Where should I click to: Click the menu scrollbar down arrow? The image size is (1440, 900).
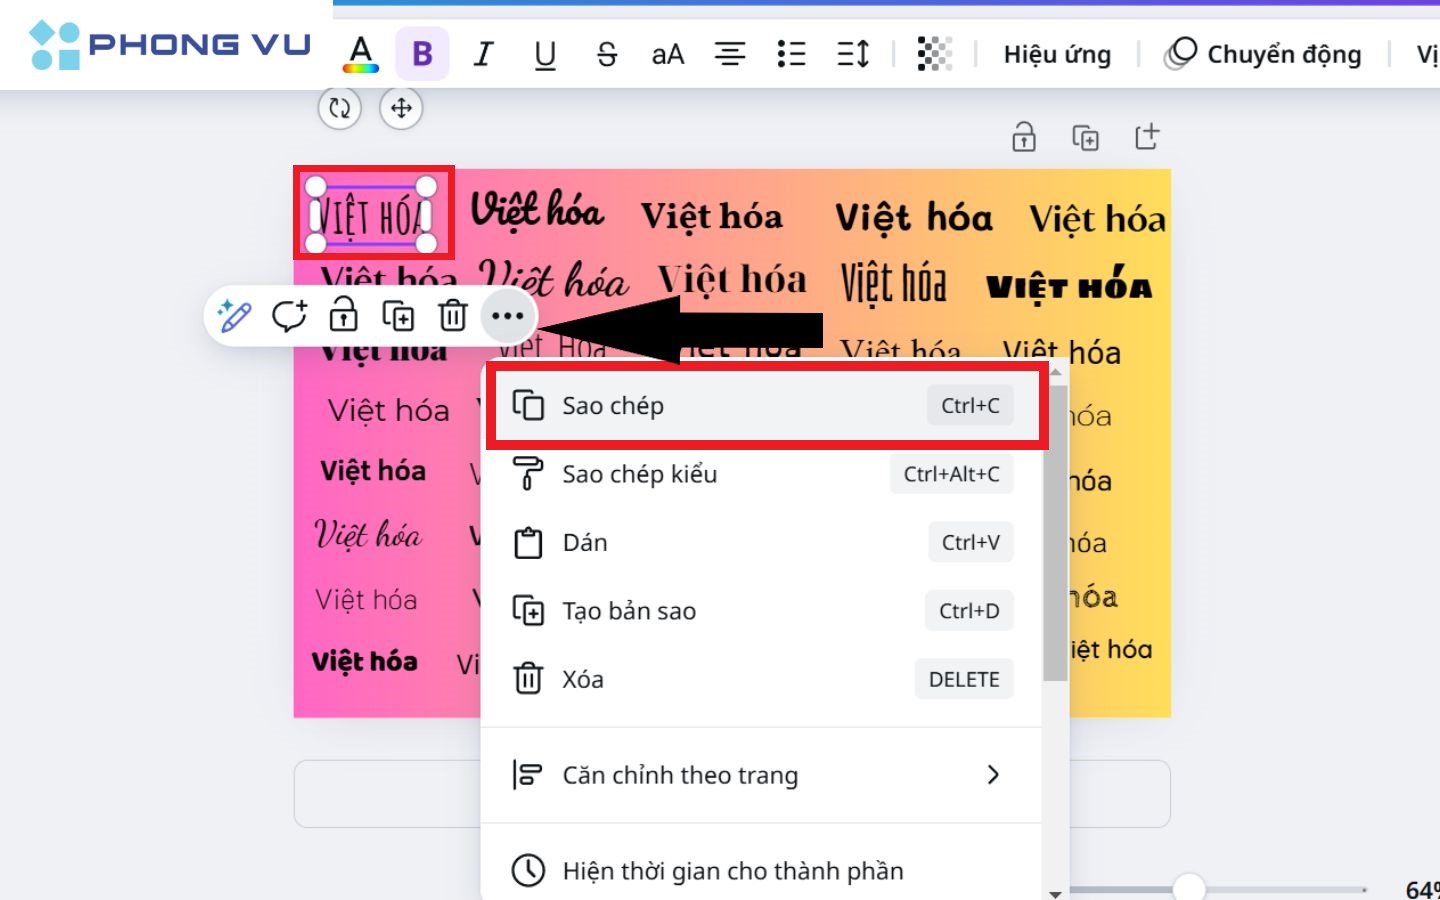tap(1055, 893)
